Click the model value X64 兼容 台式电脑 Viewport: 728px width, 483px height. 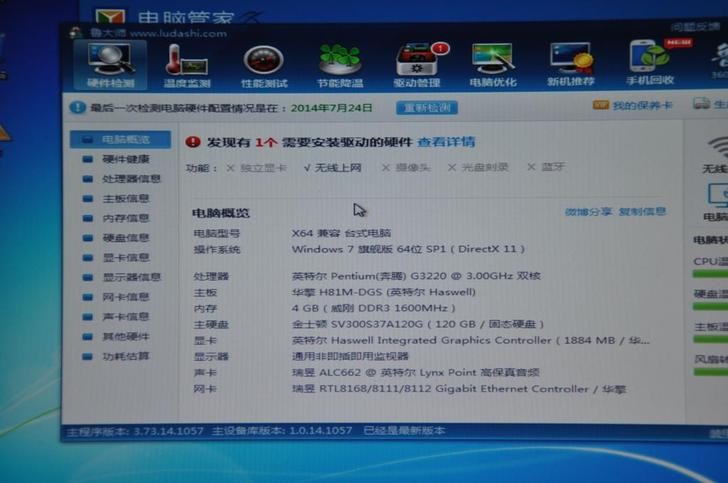[x=341, y=233]
